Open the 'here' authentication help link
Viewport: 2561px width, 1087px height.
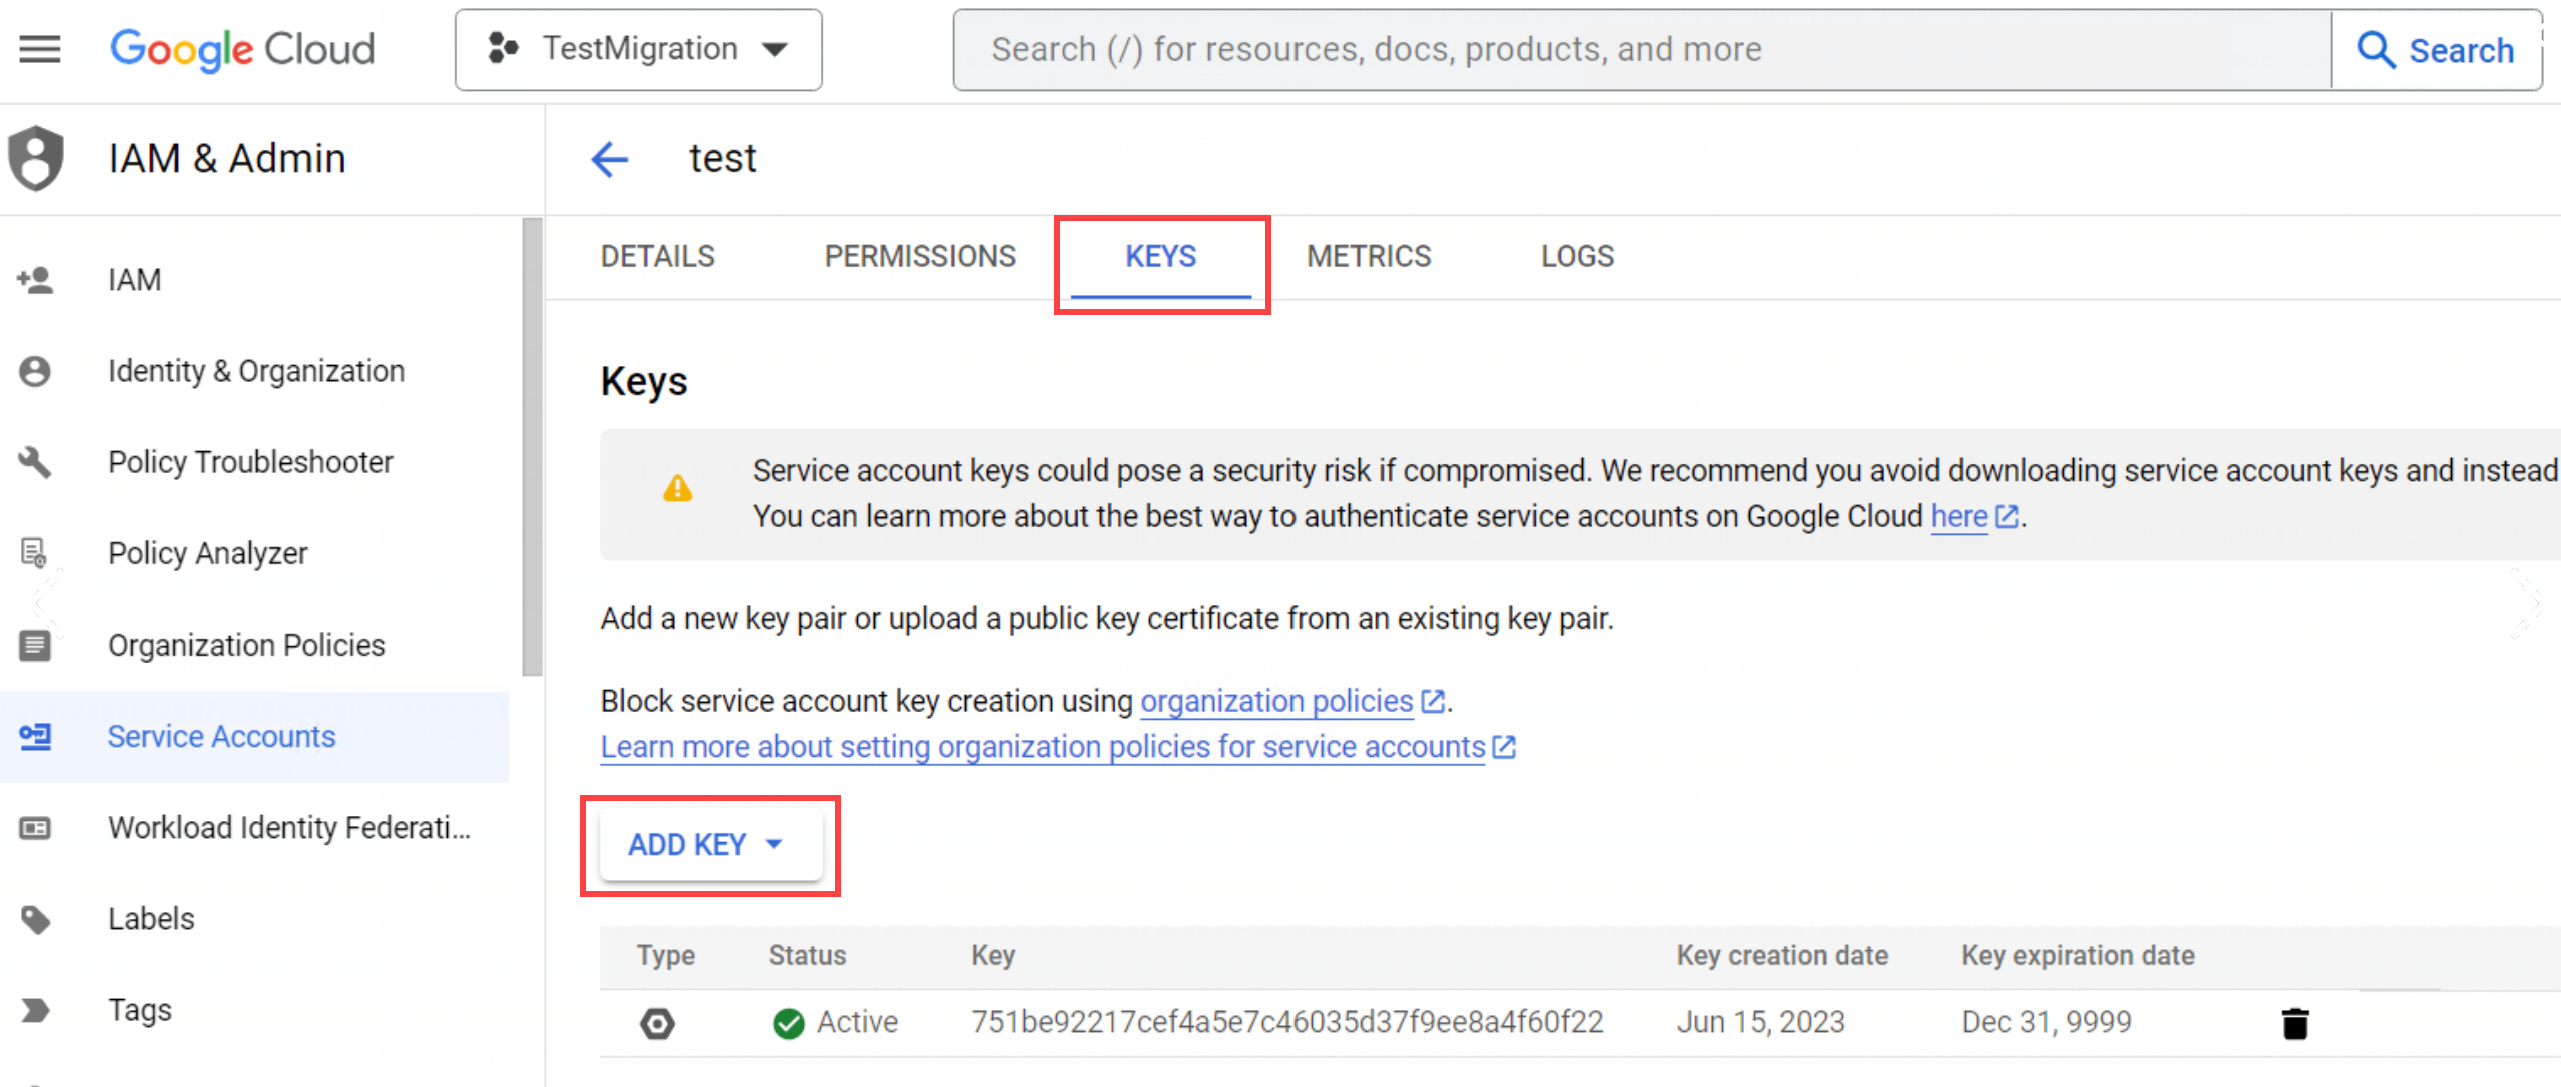pos(1958,516)
